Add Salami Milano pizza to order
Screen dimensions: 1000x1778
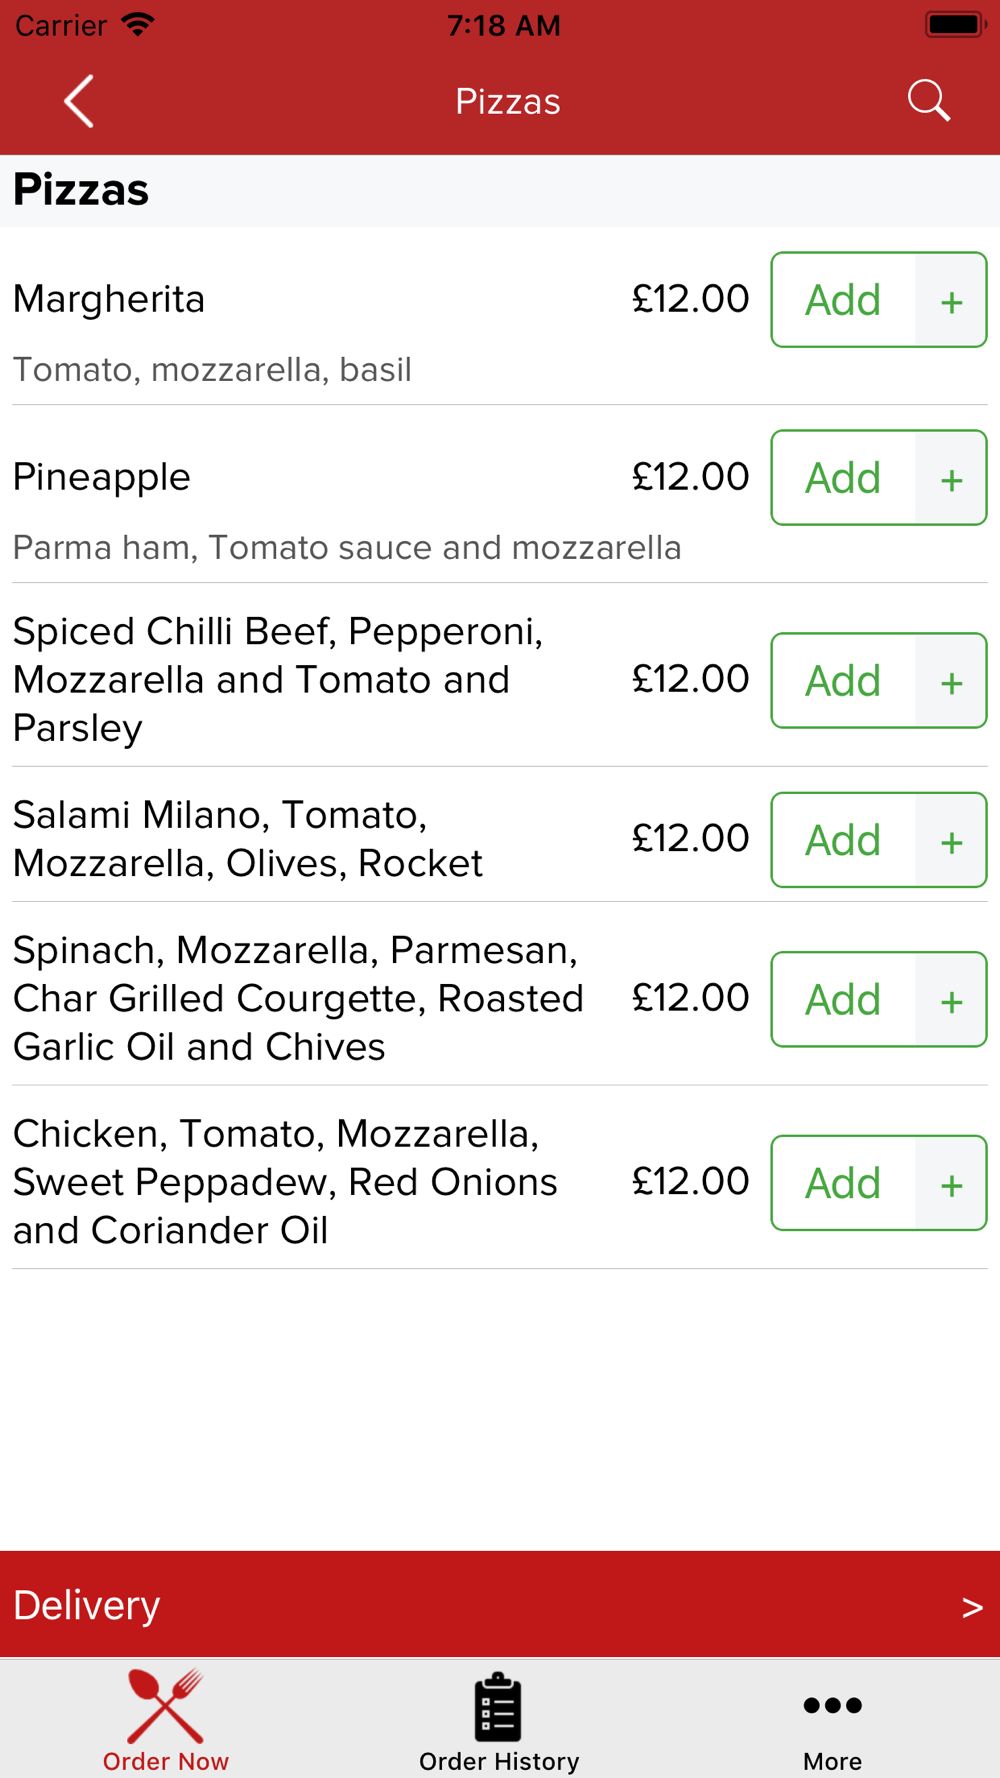coord(843,840)
